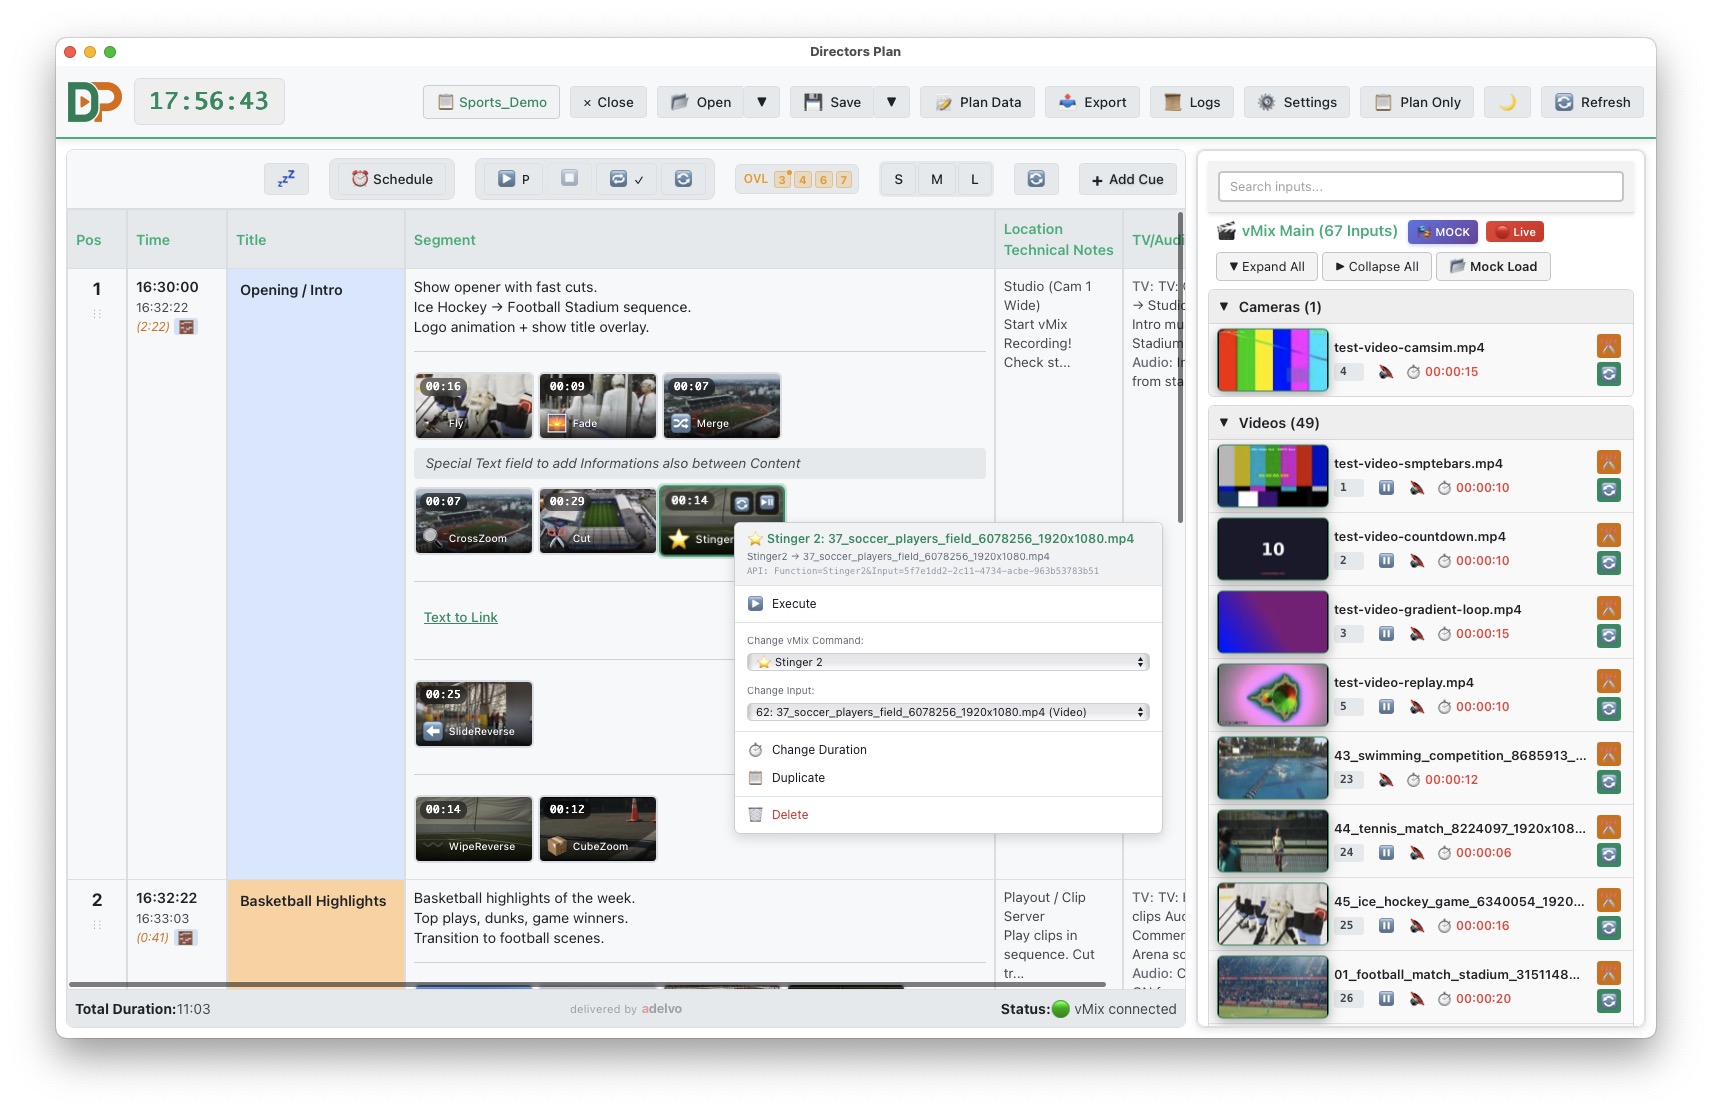
Task: Click the stop icon in the top toolbar
Action: coord(570,179)
